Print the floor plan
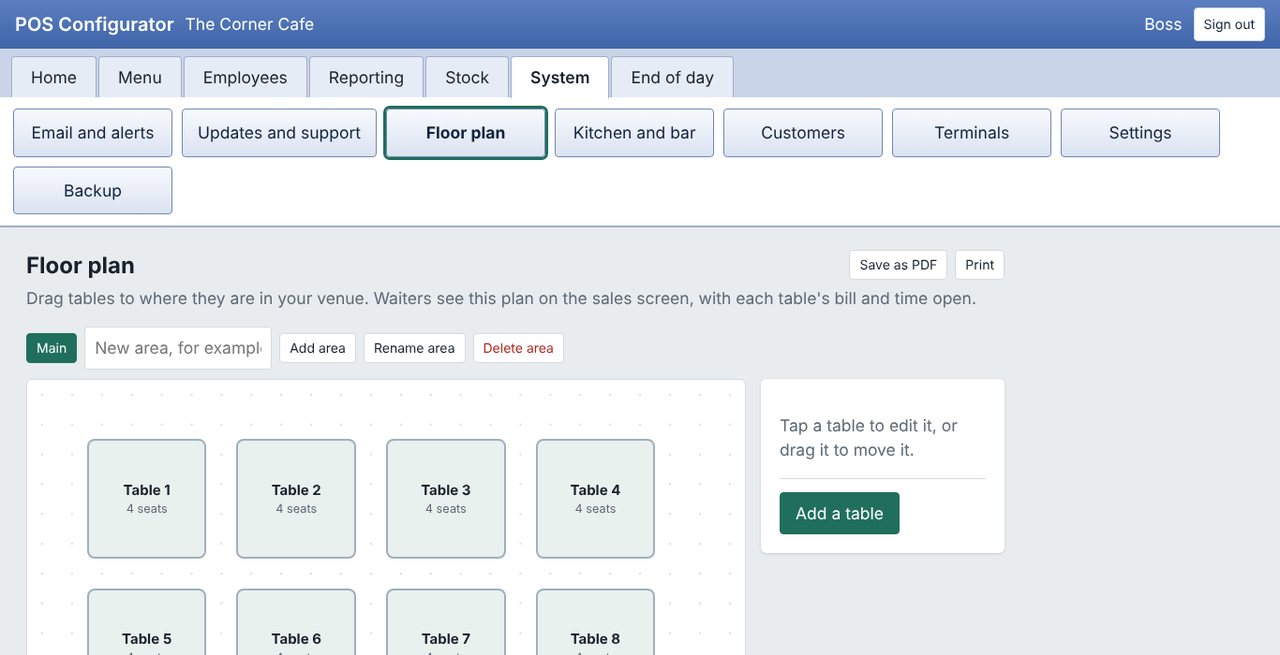 tap(980, 265)
